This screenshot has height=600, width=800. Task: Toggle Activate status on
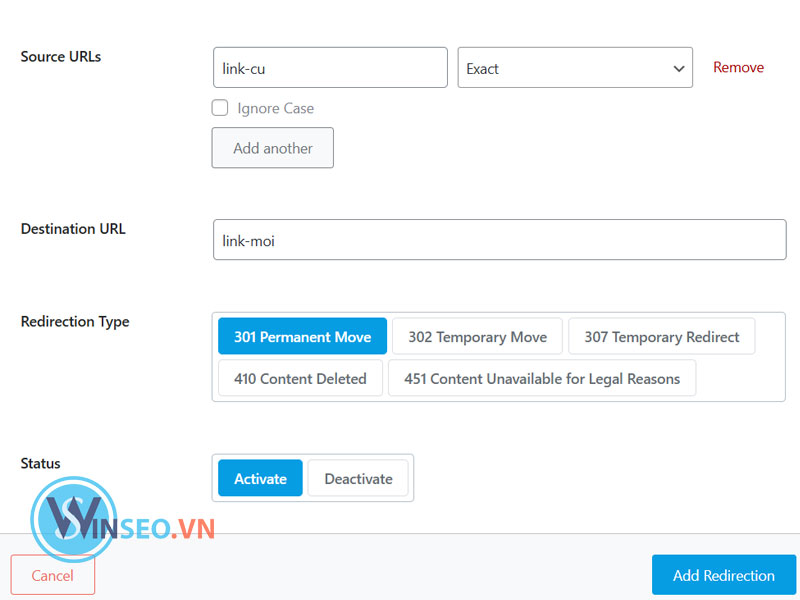[259, 478]
